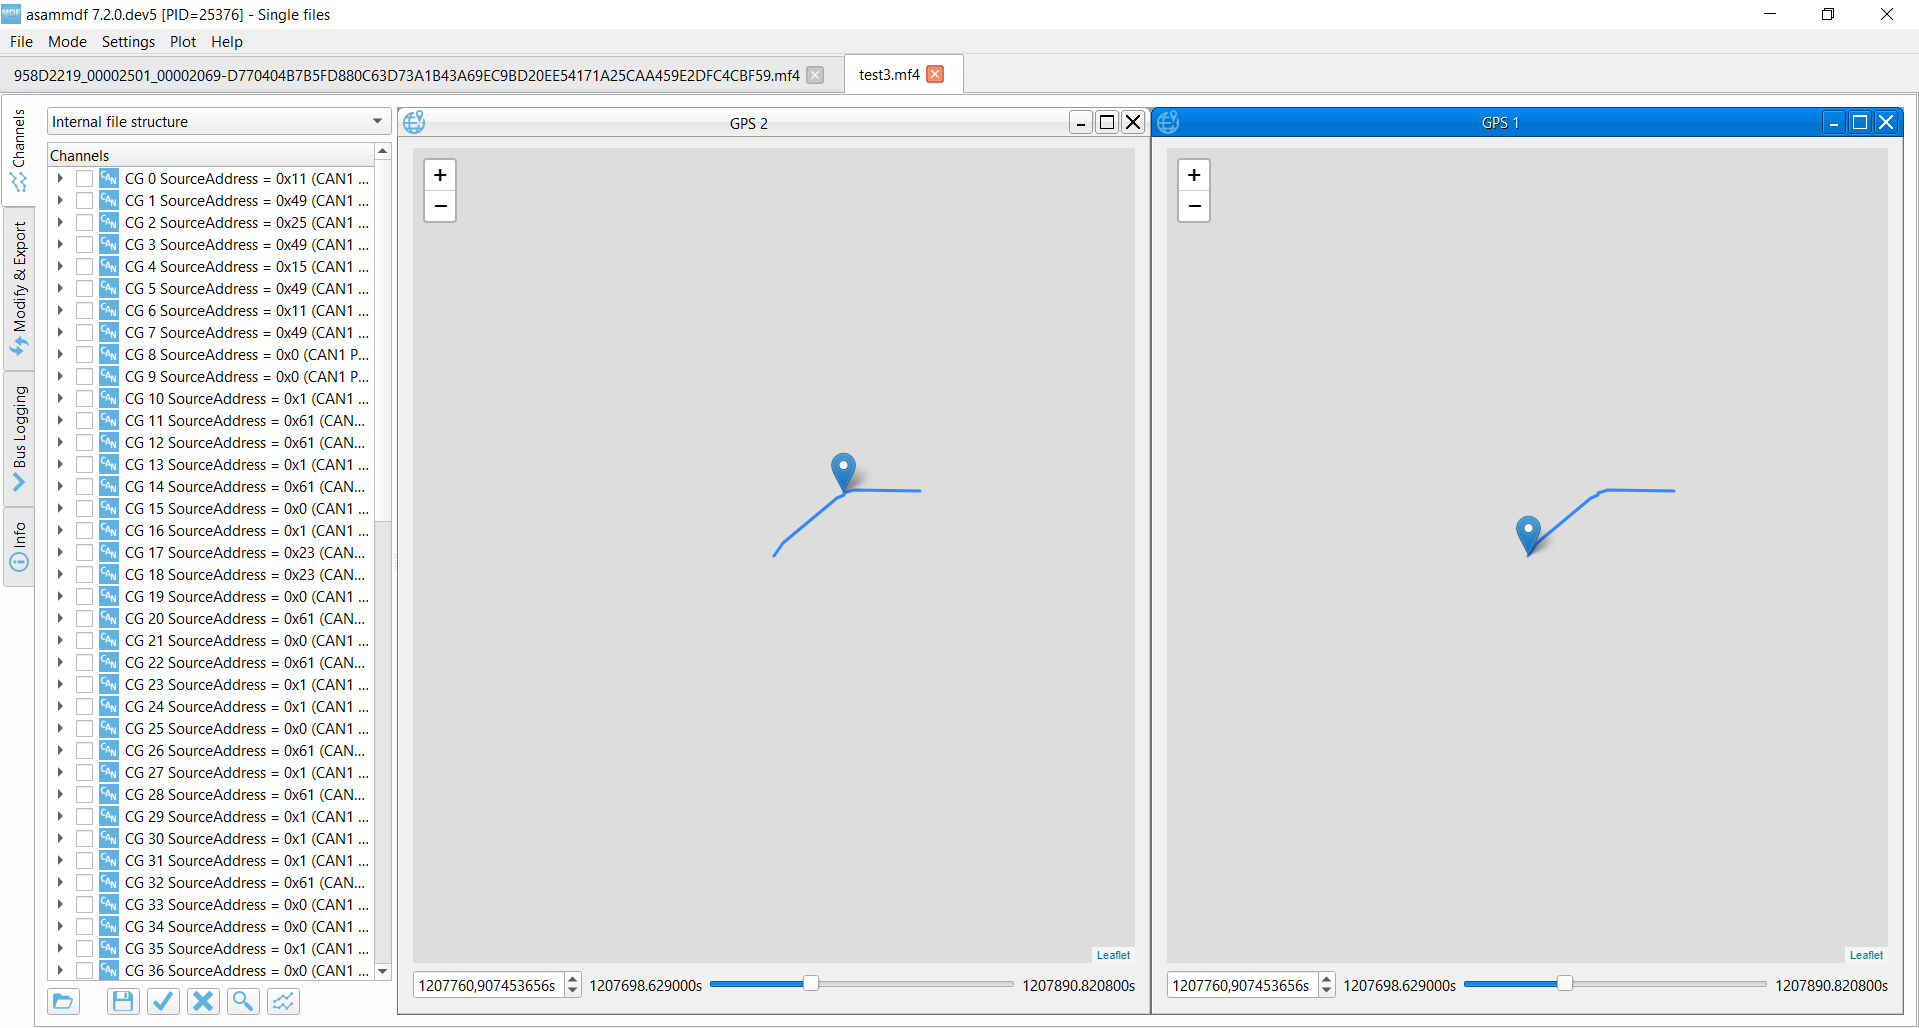The image size is (1919, 1028).
Task: Minimize the GPS 1 sub-window
Action: click(x=1834, y=122)
